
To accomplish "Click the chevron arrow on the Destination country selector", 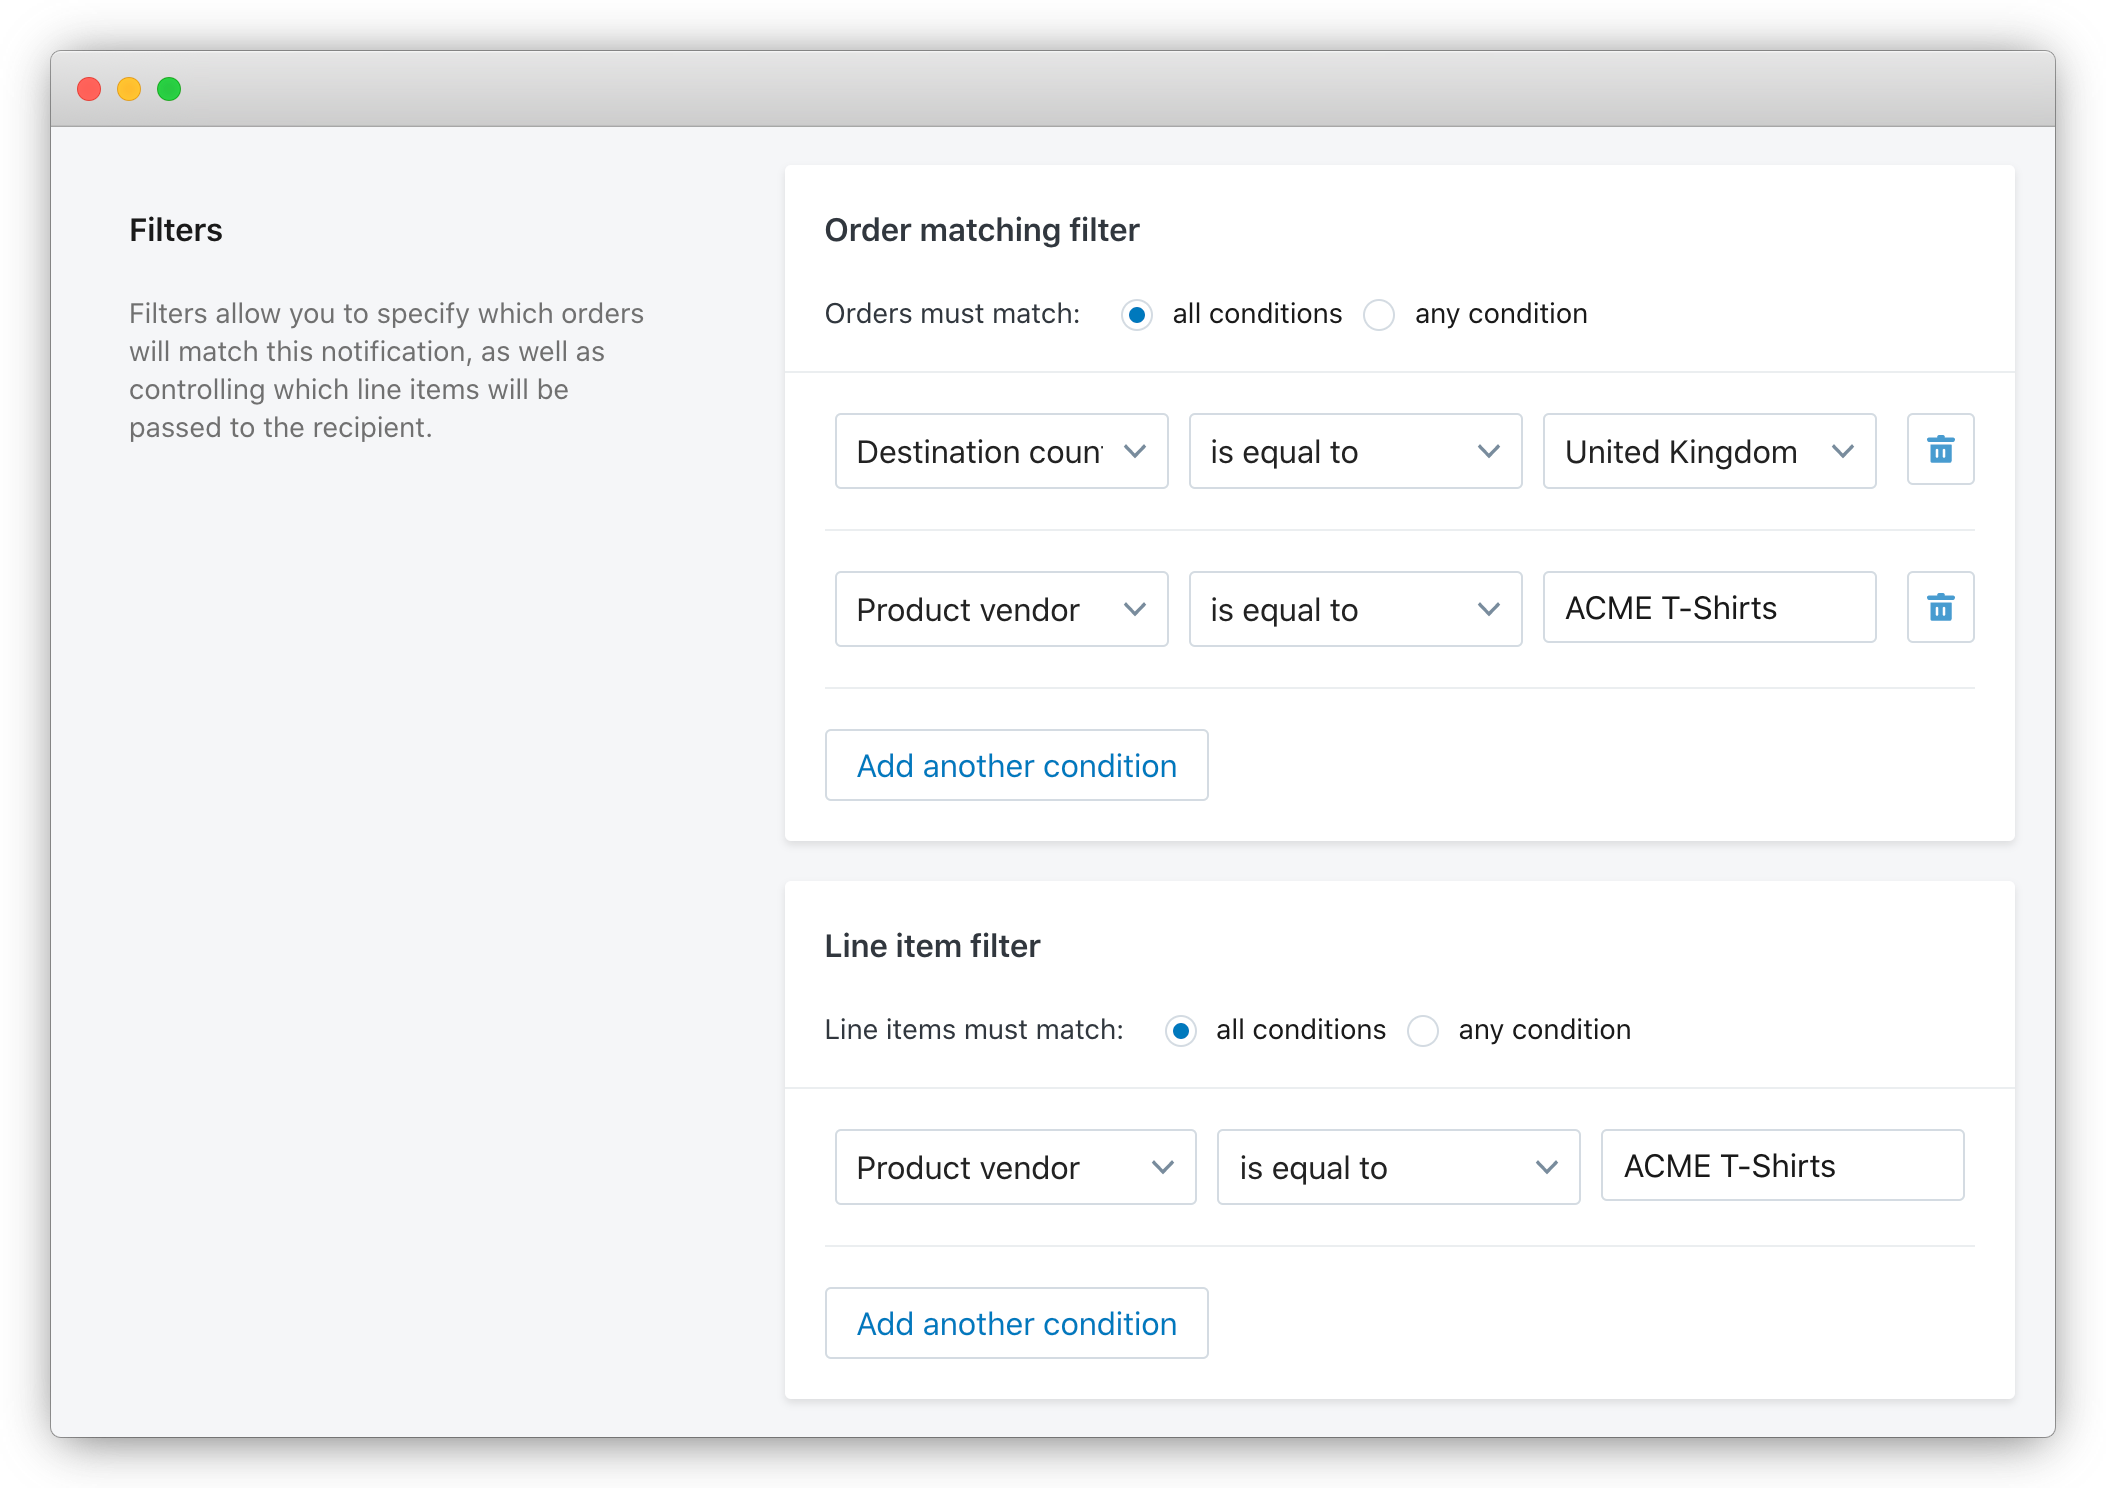I will 1136,451.
